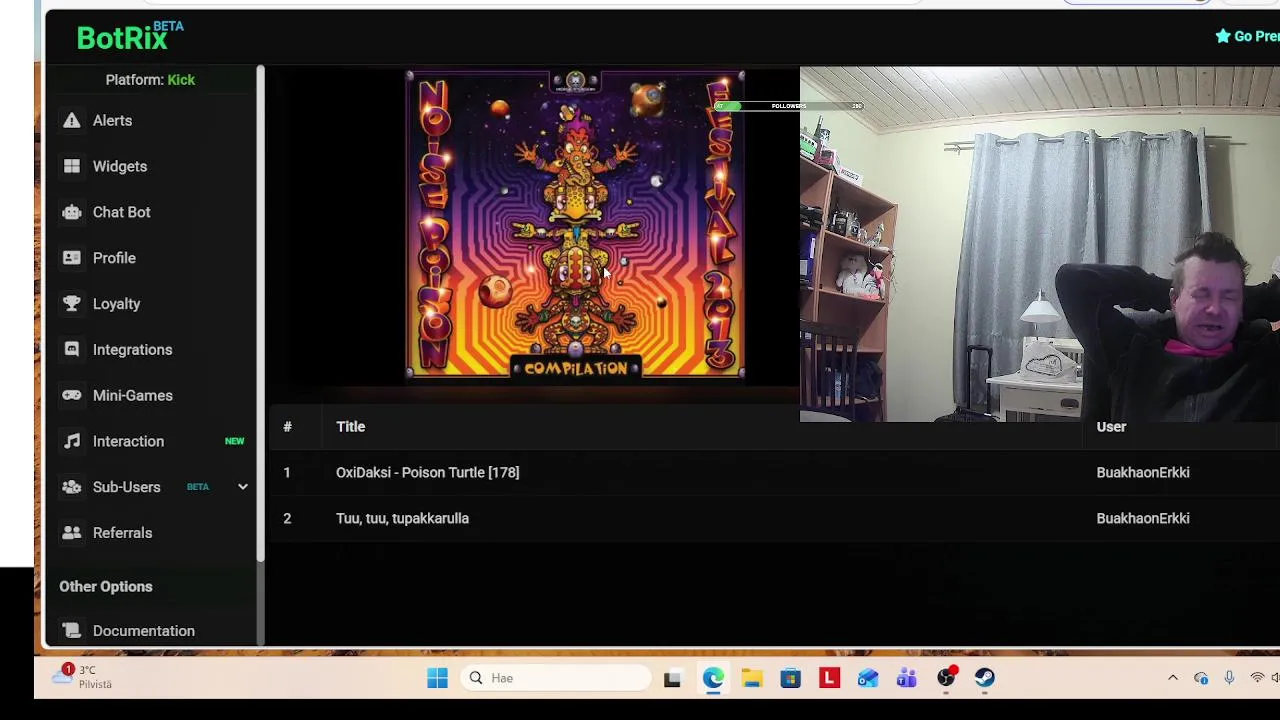This screenshot has height=720, width=1280.
Task: Open the Alerts section icon
Action: 72,120
